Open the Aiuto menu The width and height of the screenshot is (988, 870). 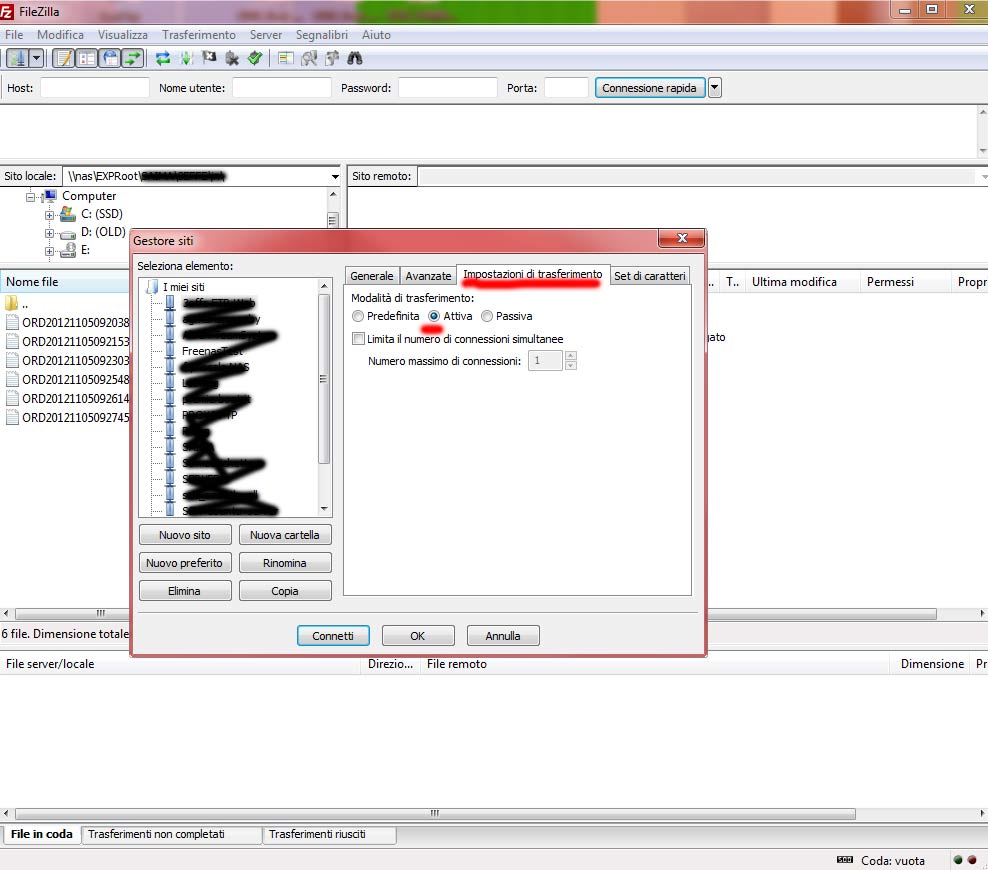tap(376, 35)
